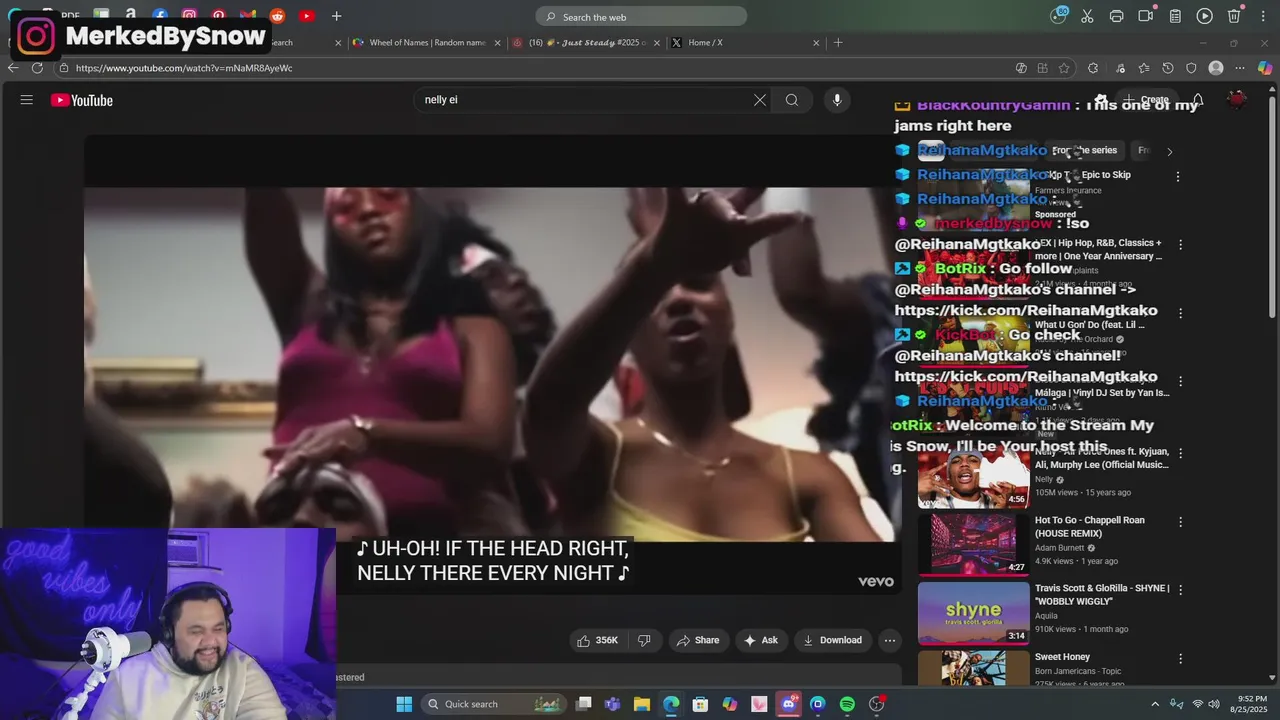Open the scissors screenshot tool in browser toolbar
Image resolution: width=1280 pixels, height=720 pixels.
pos(1087,16)
